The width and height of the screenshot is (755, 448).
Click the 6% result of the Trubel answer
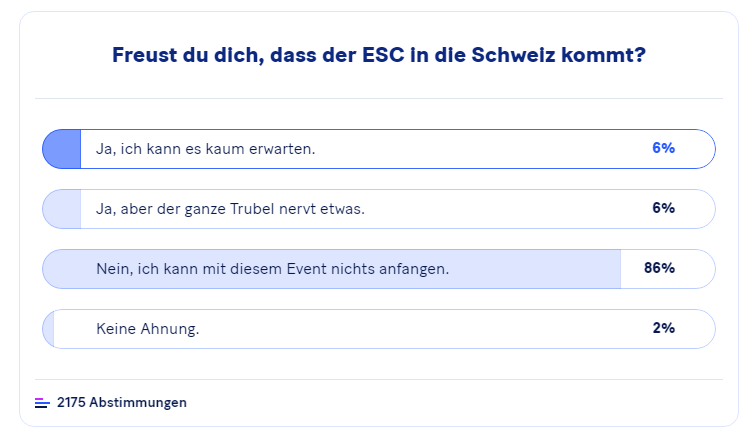coord(663,209)
